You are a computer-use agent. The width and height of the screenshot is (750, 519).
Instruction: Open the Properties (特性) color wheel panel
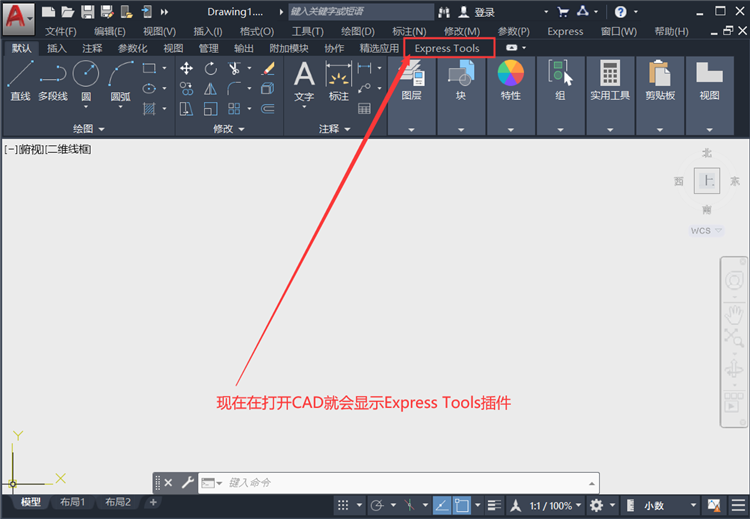pyautogui.click(x=510, y=80)
